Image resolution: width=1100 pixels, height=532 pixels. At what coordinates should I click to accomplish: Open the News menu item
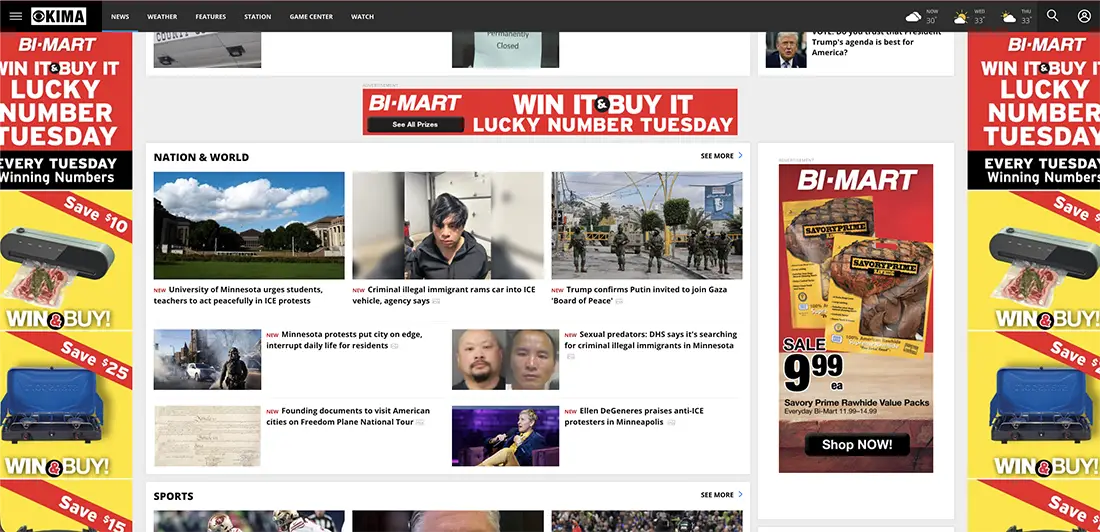pos(120,17)
